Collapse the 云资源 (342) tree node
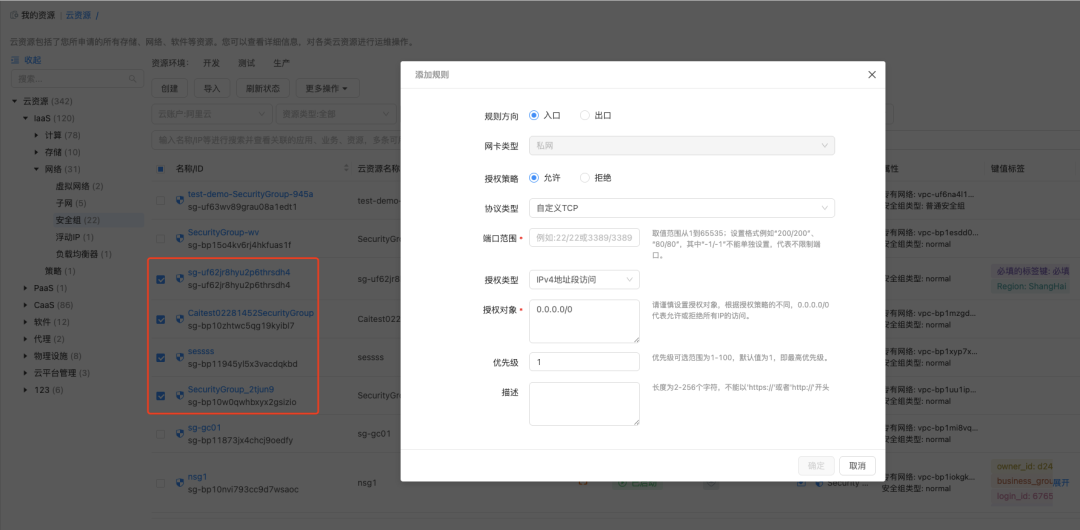Viewport: 1080px width, 530px height. (x=15, y=101)
